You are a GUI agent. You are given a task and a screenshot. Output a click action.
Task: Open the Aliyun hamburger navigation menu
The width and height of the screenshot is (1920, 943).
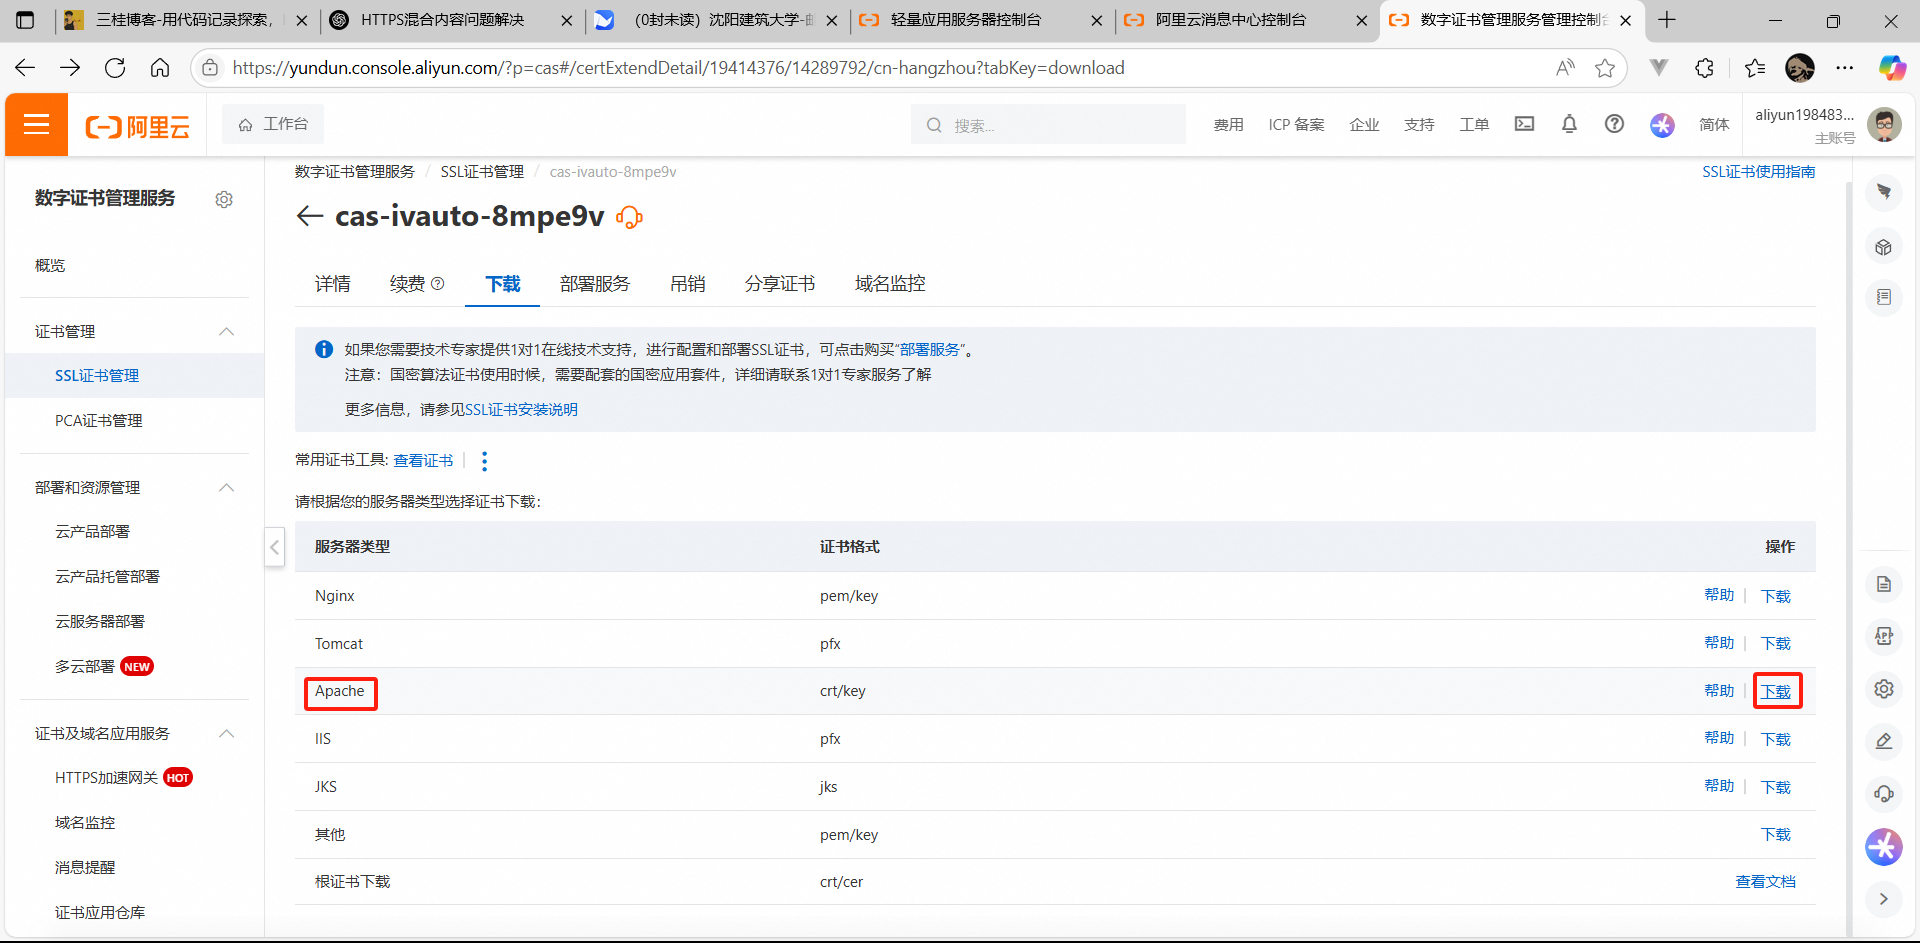[x=36, y=125]
